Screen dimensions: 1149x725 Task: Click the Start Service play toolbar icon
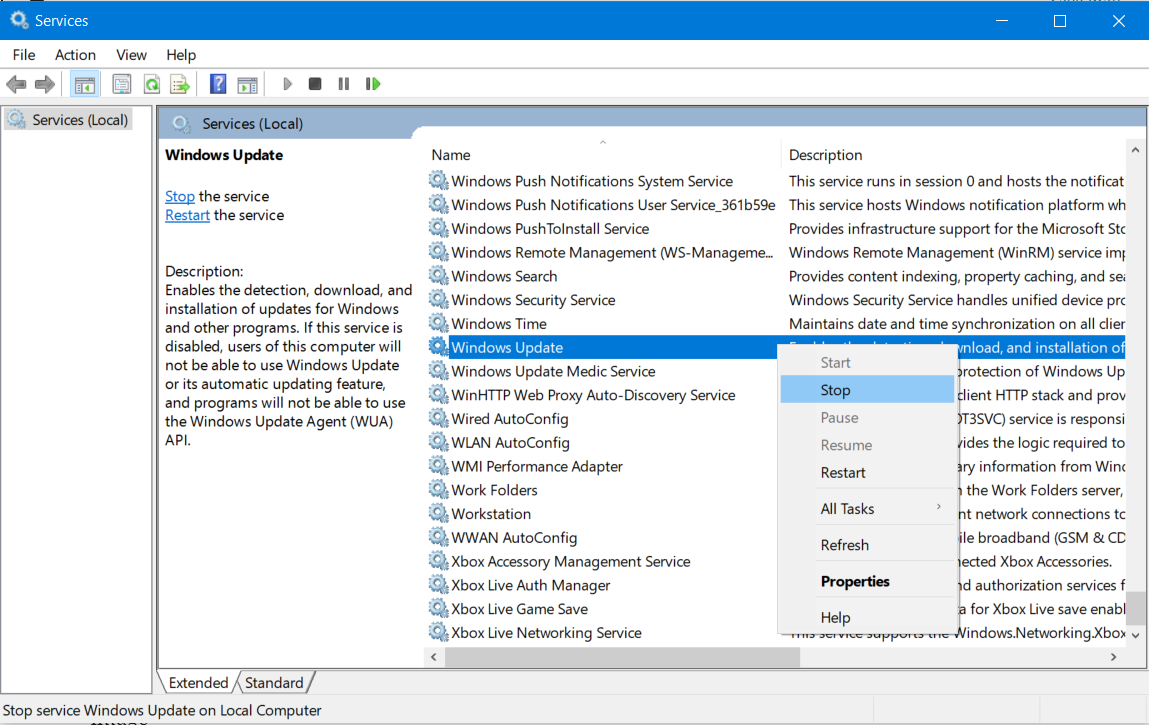287,84
